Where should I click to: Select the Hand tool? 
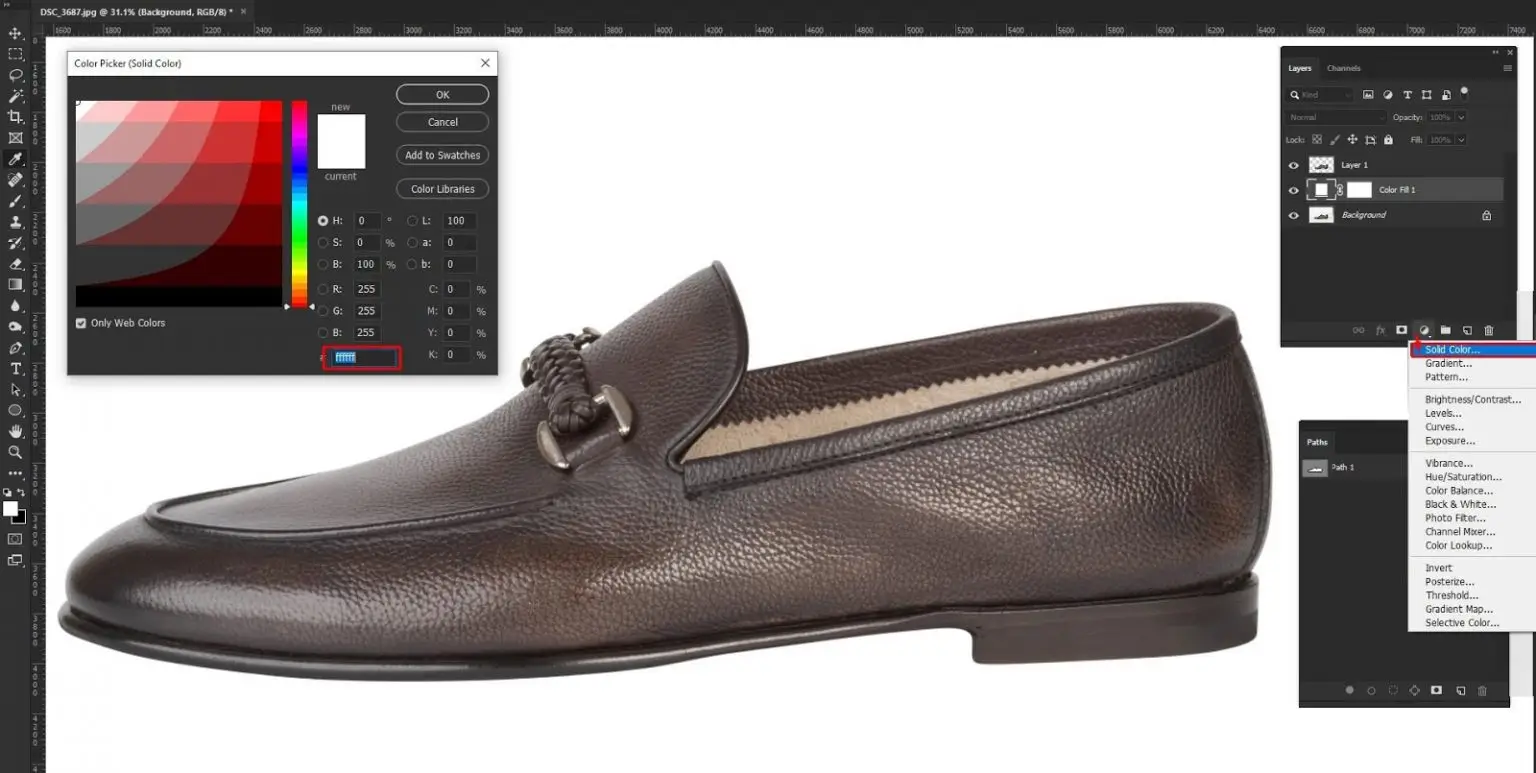point(15,432)
